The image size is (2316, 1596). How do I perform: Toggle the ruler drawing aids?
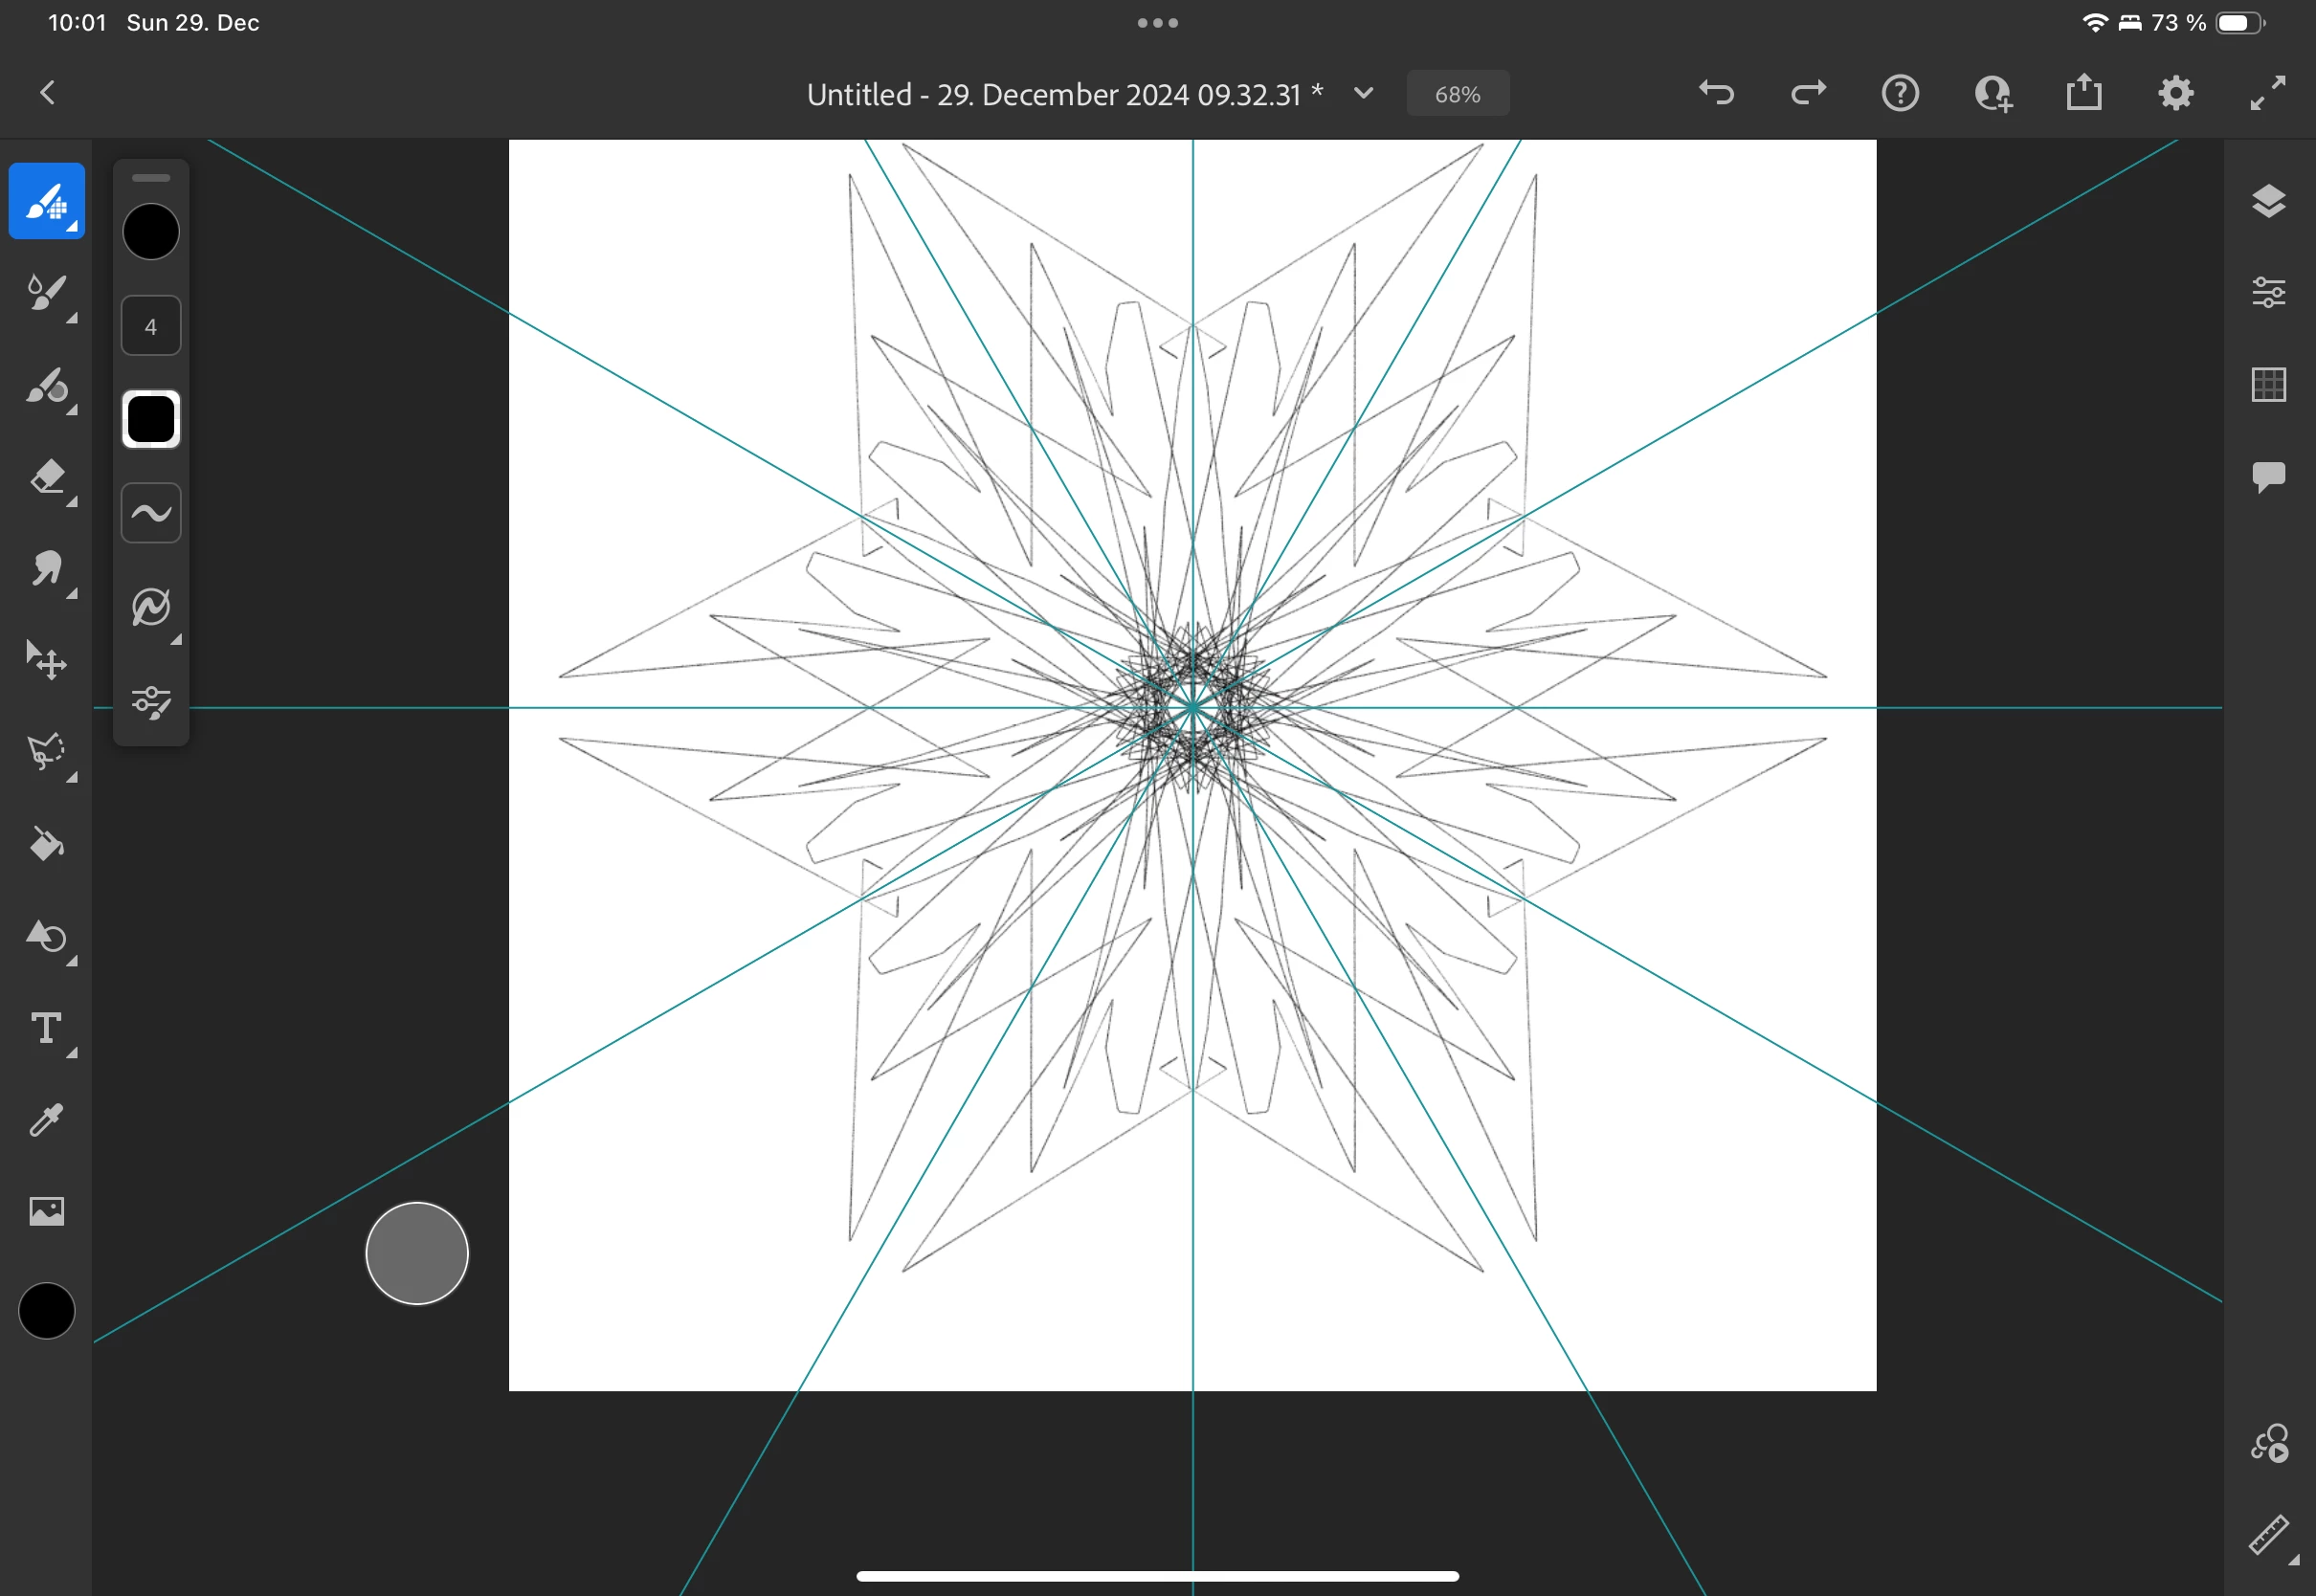click(x=2268, y=1534)
